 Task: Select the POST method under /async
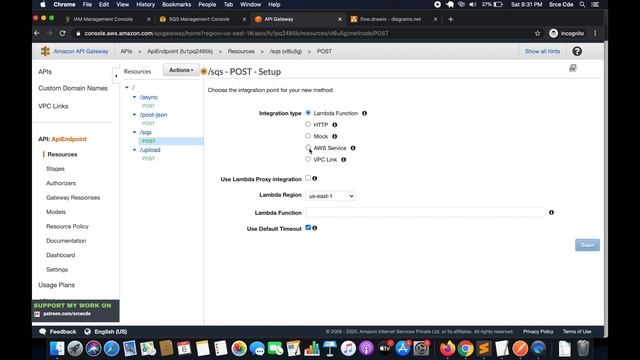[x=148, y=106]
